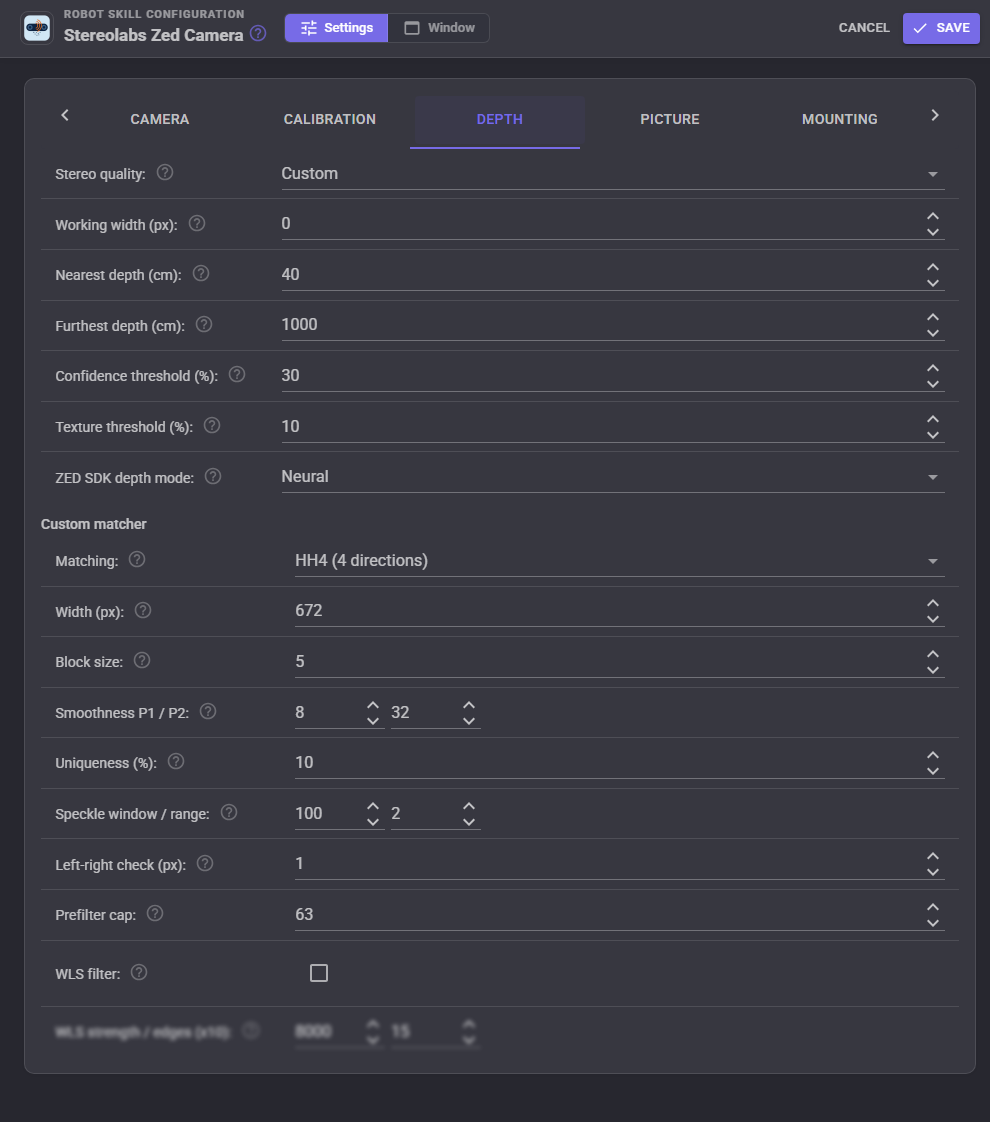The image size is (990, 1122).
Task: Show help for Left-right check (px)
Action: (205, 863)
